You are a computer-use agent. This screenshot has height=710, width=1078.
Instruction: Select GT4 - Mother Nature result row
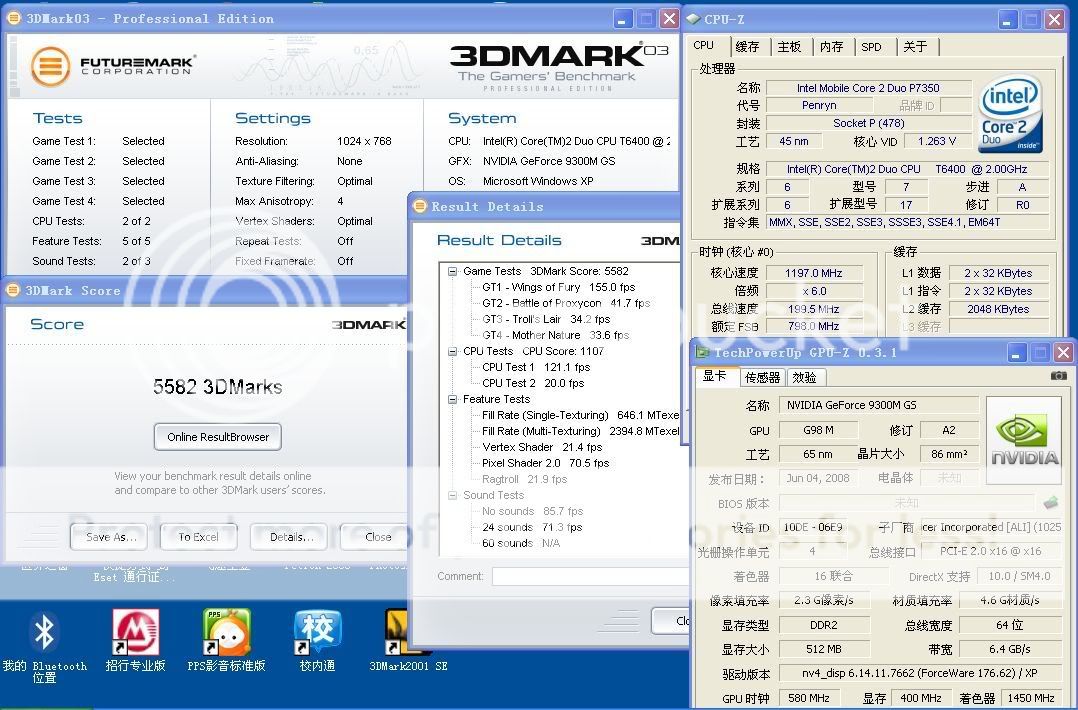click(x=556, y=335)
